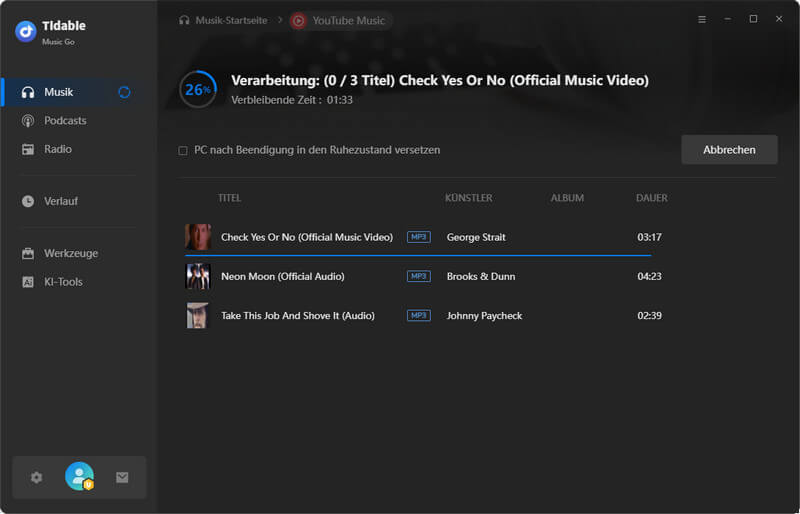
Task: Open the hamburger menu icon
Action: 702,19
